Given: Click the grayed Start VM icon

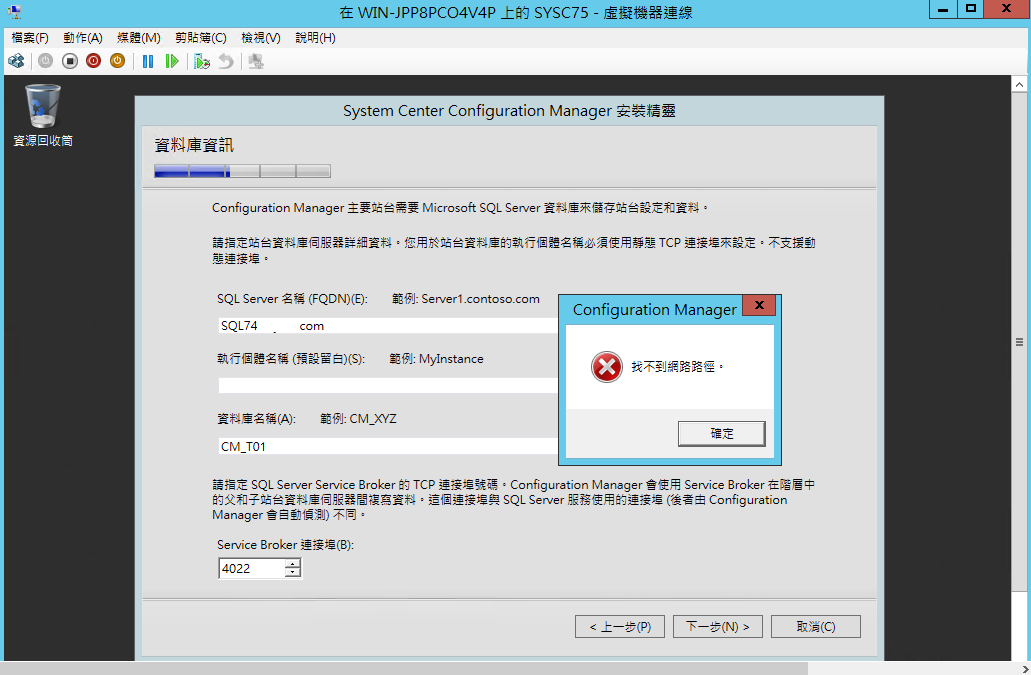Looking at the screenshot, I should (x=45, y=61).
